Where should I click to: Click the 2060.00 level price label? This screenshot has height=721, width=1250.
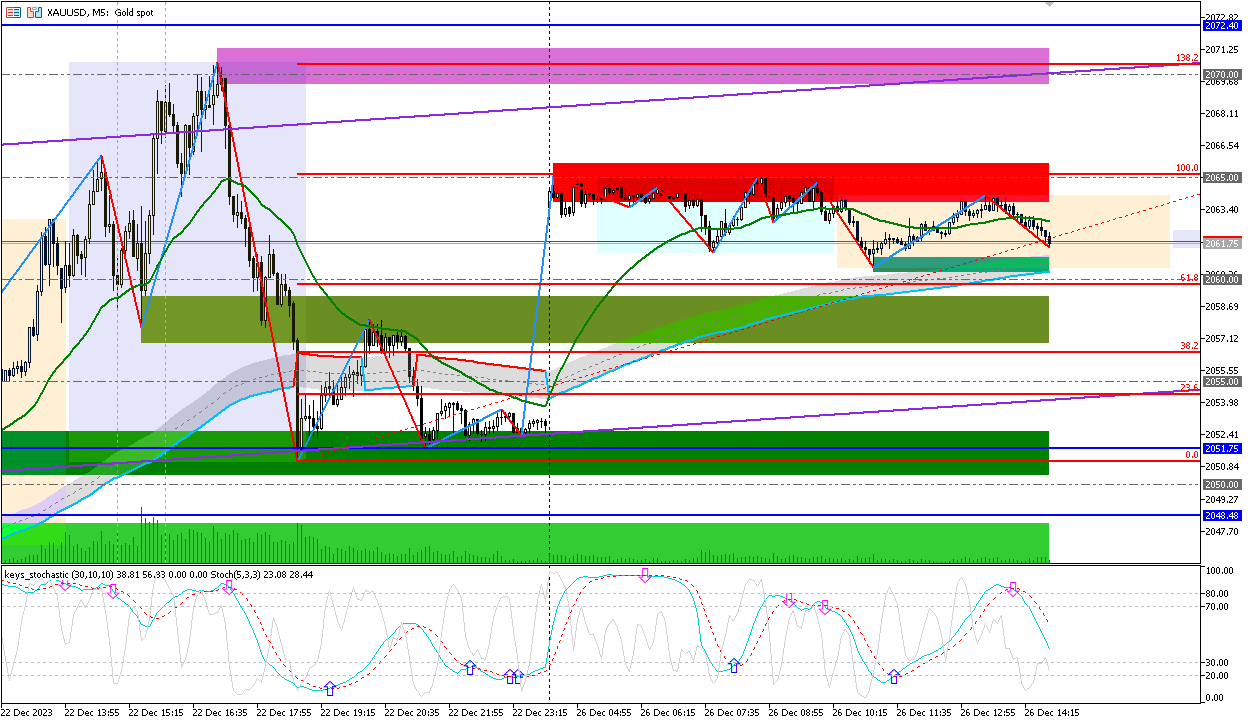(1223, 280)
